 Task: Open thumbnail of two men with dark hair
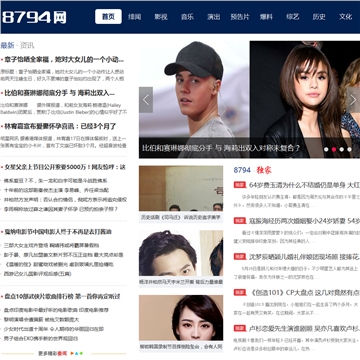click(x=181, y=253)
